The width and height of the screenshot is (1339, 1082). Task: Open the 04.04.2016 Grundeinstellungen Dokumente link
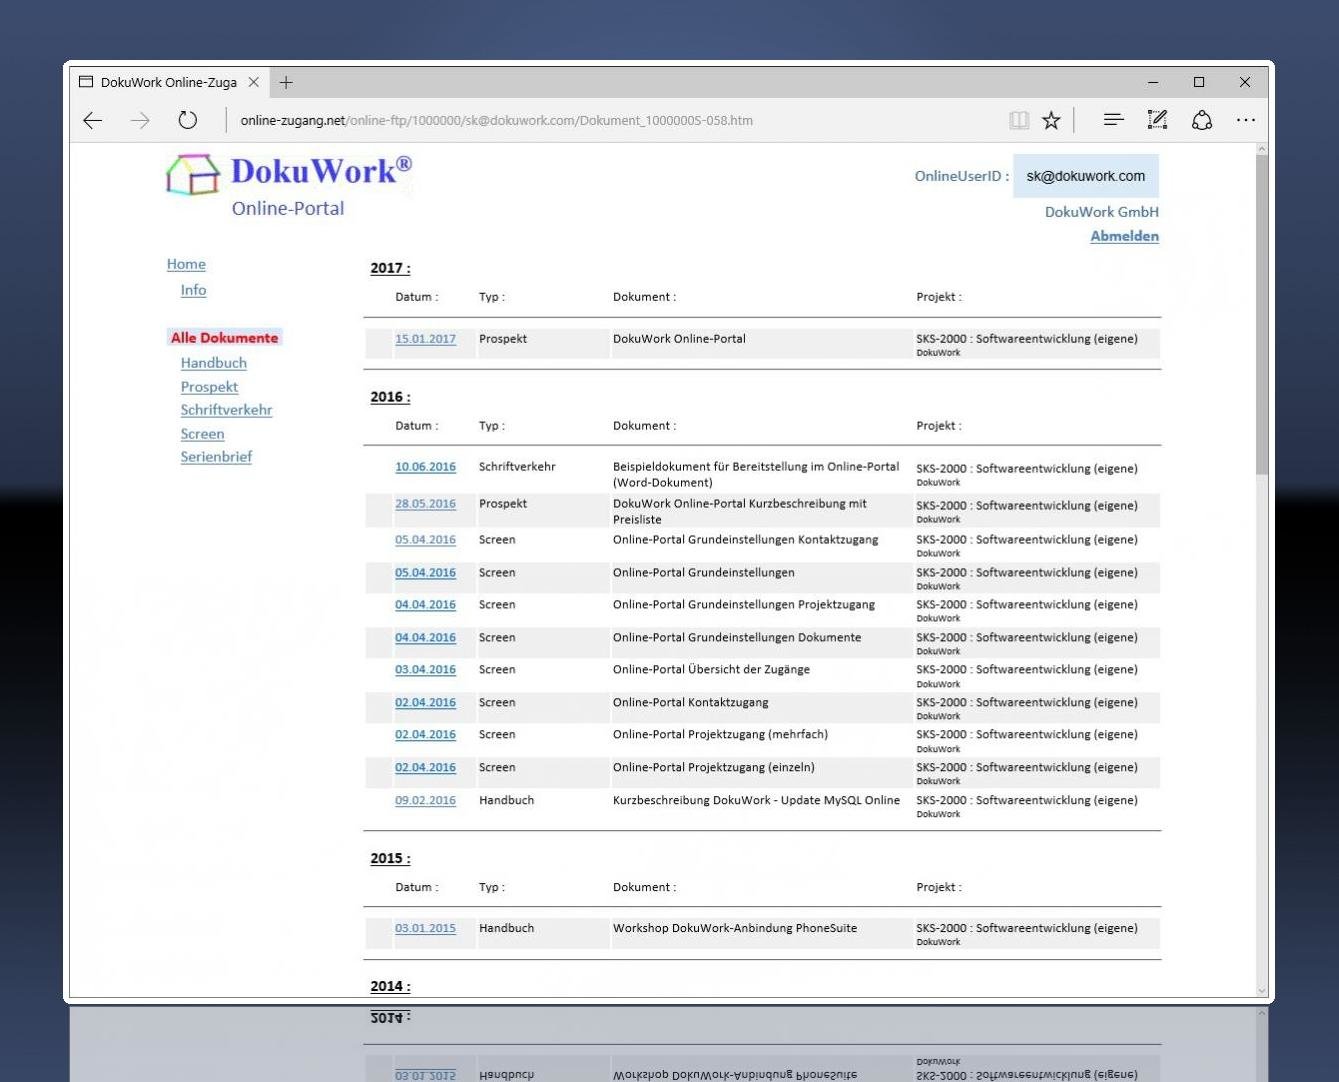click(425, 638)
